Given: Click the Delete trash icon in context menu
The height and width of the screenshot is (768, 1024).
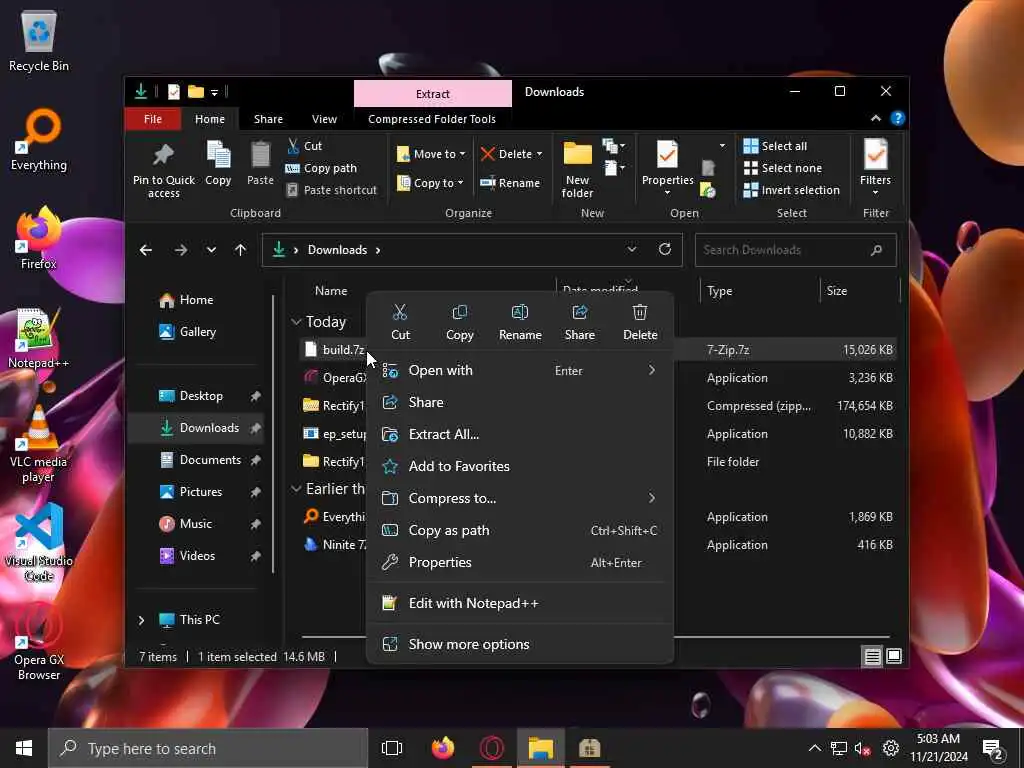Looking at the screenshot, I should [x=640, y=312].
